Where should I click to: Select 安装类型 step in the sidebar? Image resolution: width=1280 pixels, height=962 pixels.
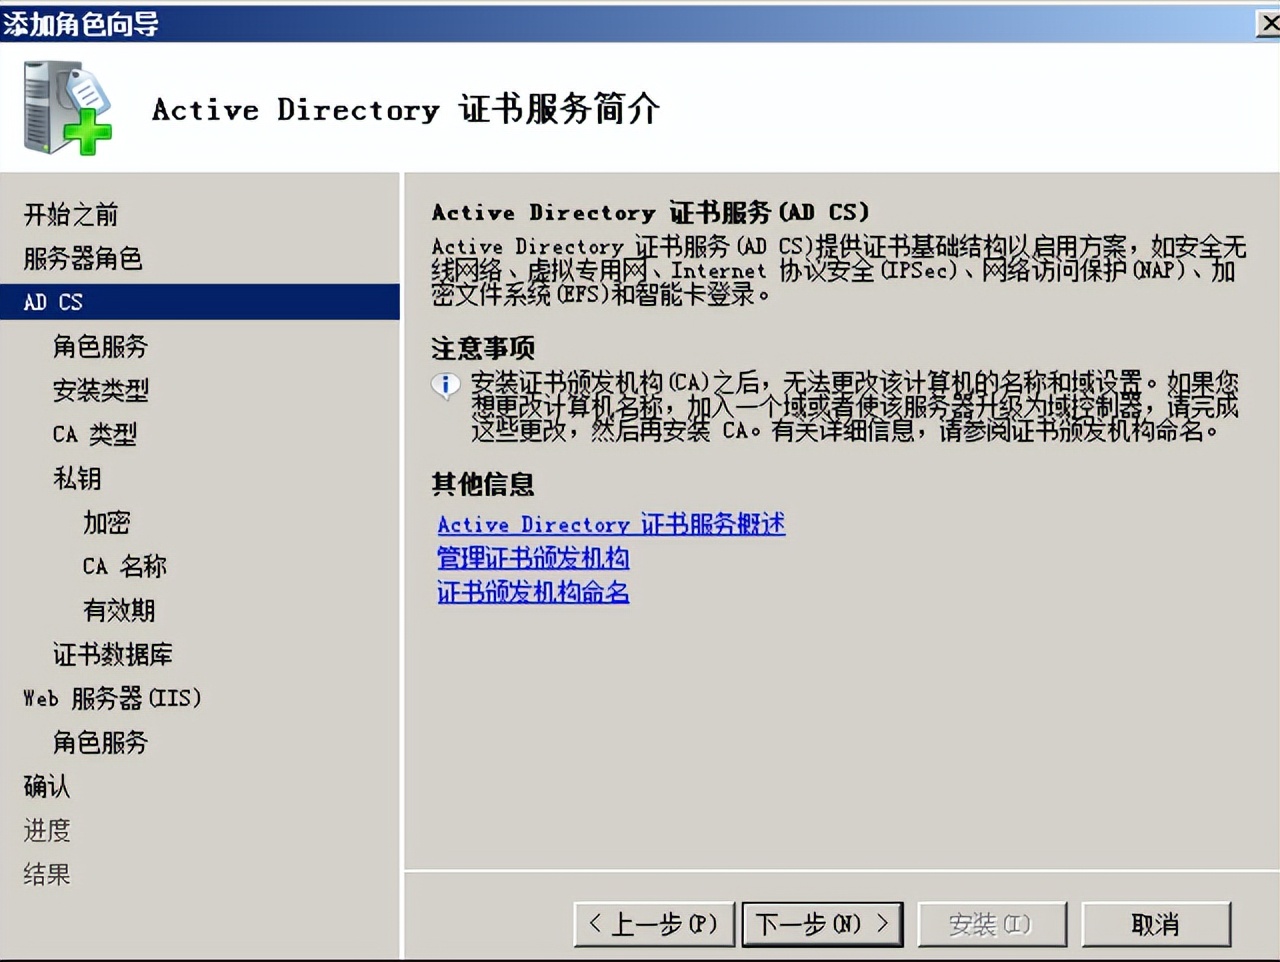[x=99, y=390]
